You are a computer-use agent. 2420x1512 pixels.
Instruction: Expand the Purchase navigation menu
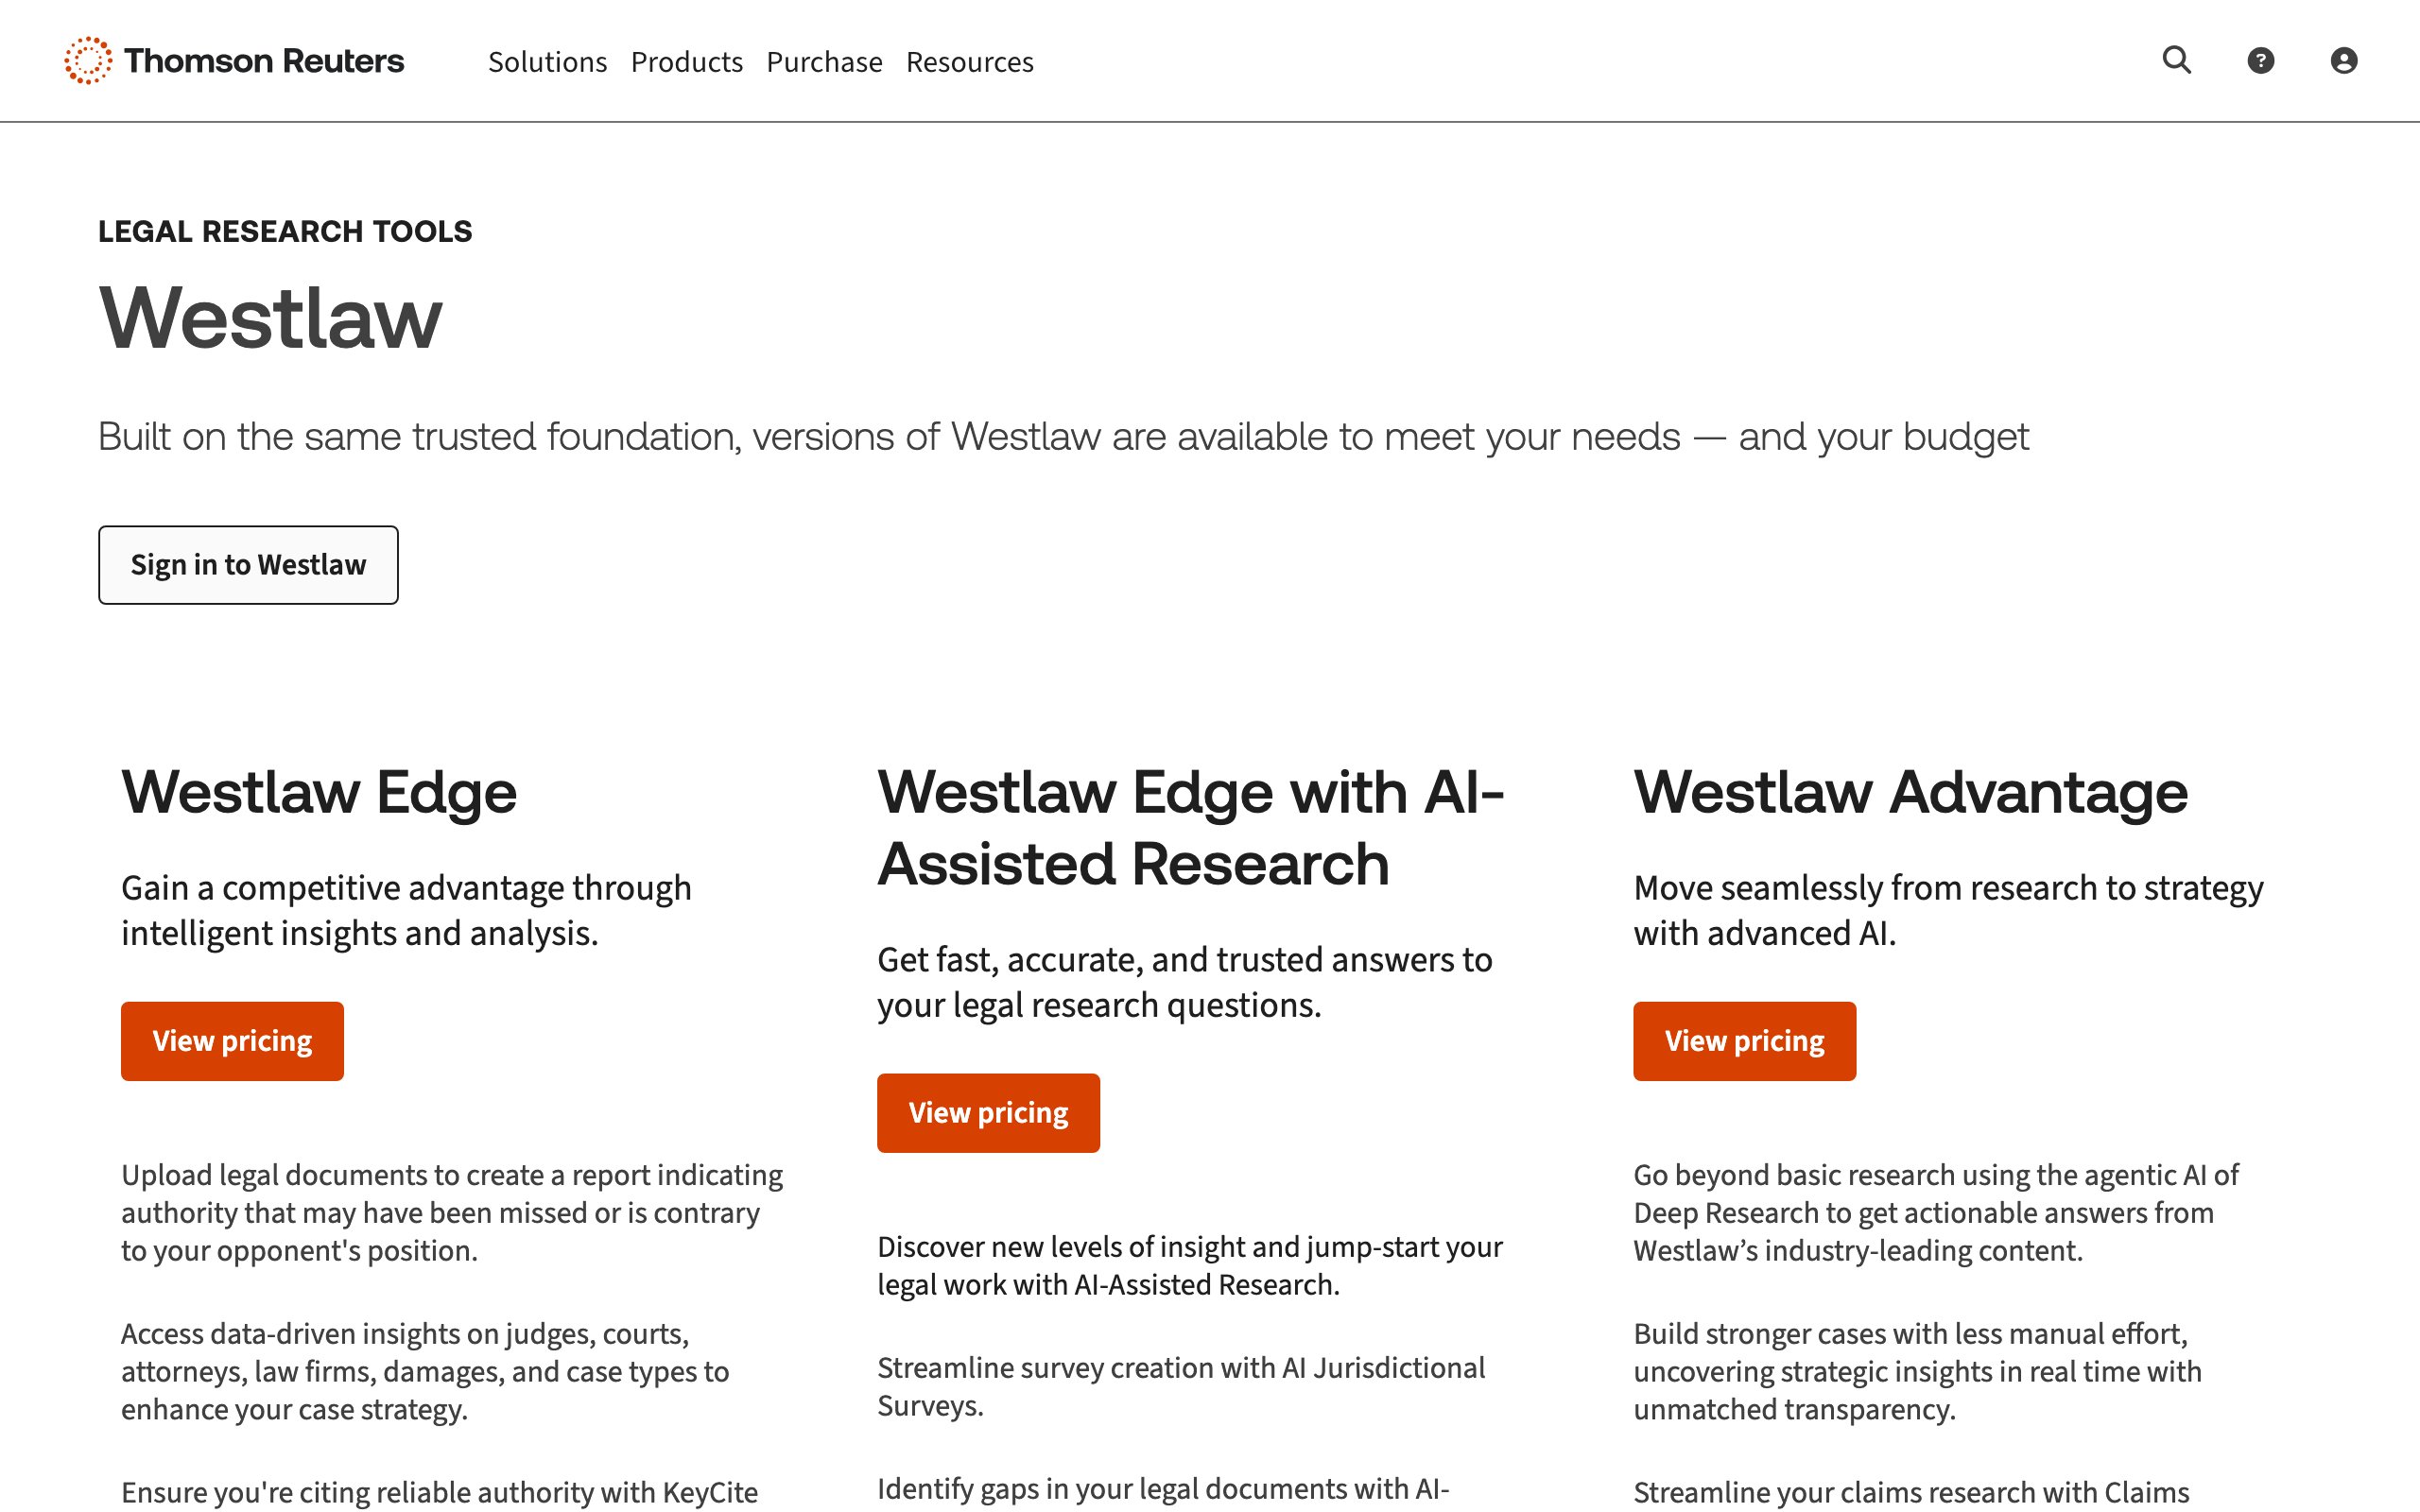click(824, 62)
